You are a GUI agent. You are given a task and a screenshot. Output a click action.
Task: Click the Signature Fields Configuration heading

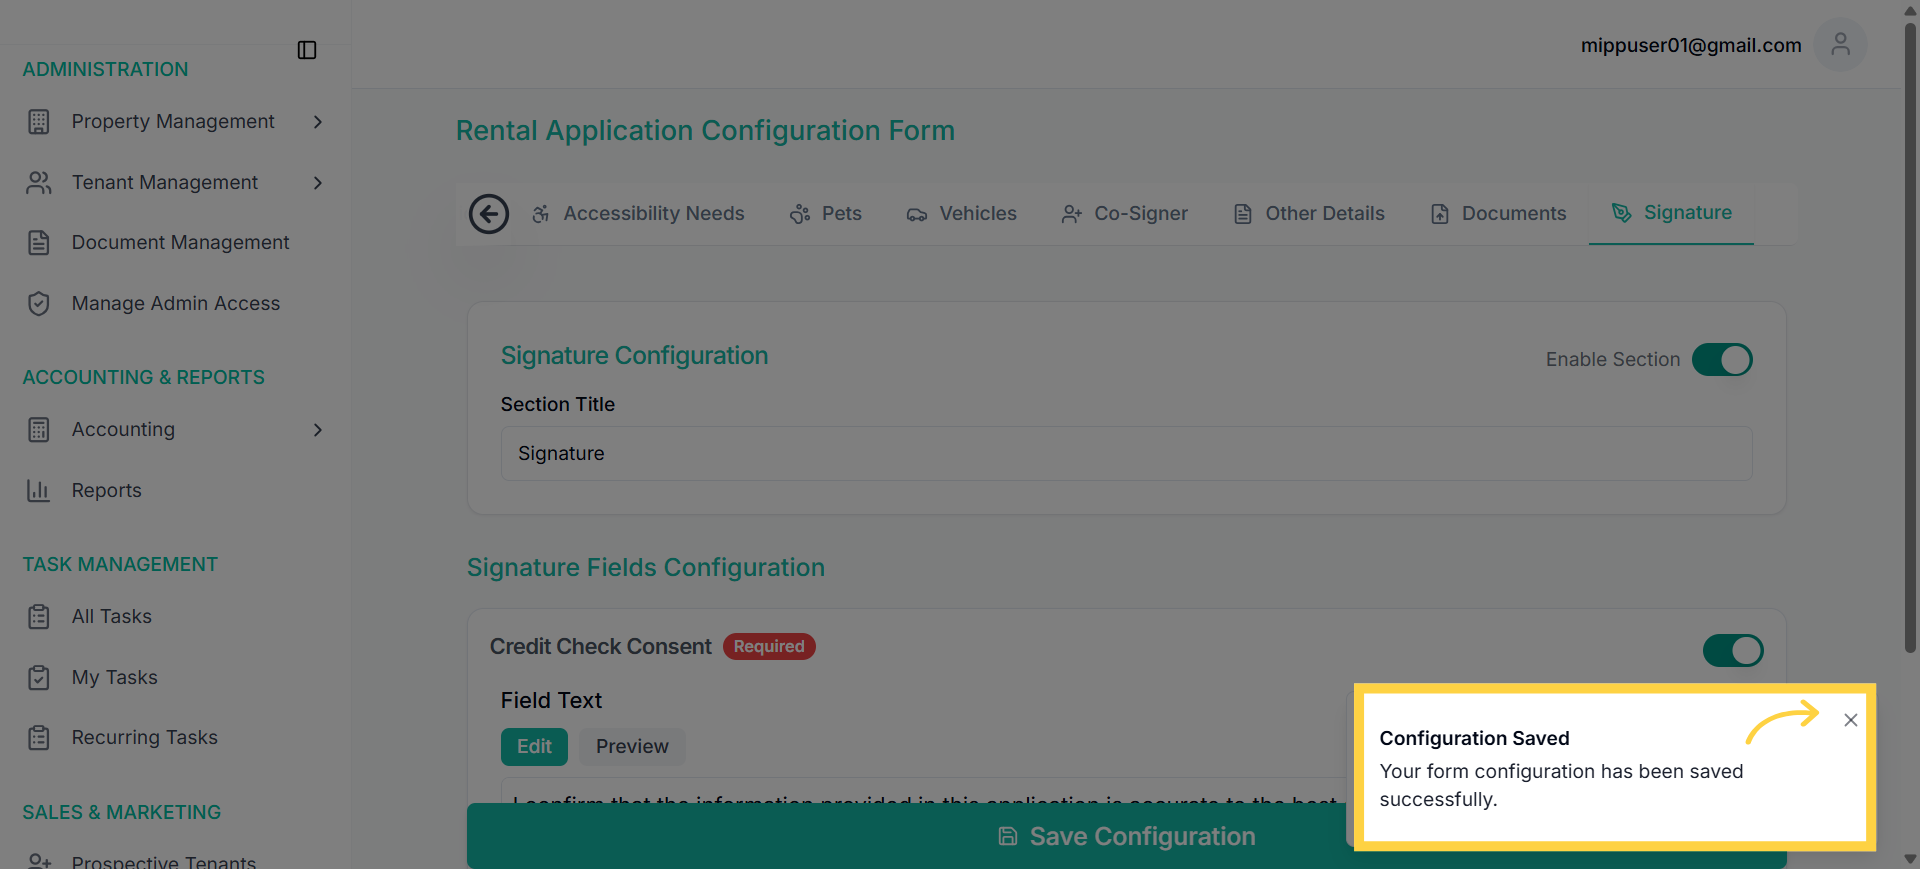click(646, 568)
